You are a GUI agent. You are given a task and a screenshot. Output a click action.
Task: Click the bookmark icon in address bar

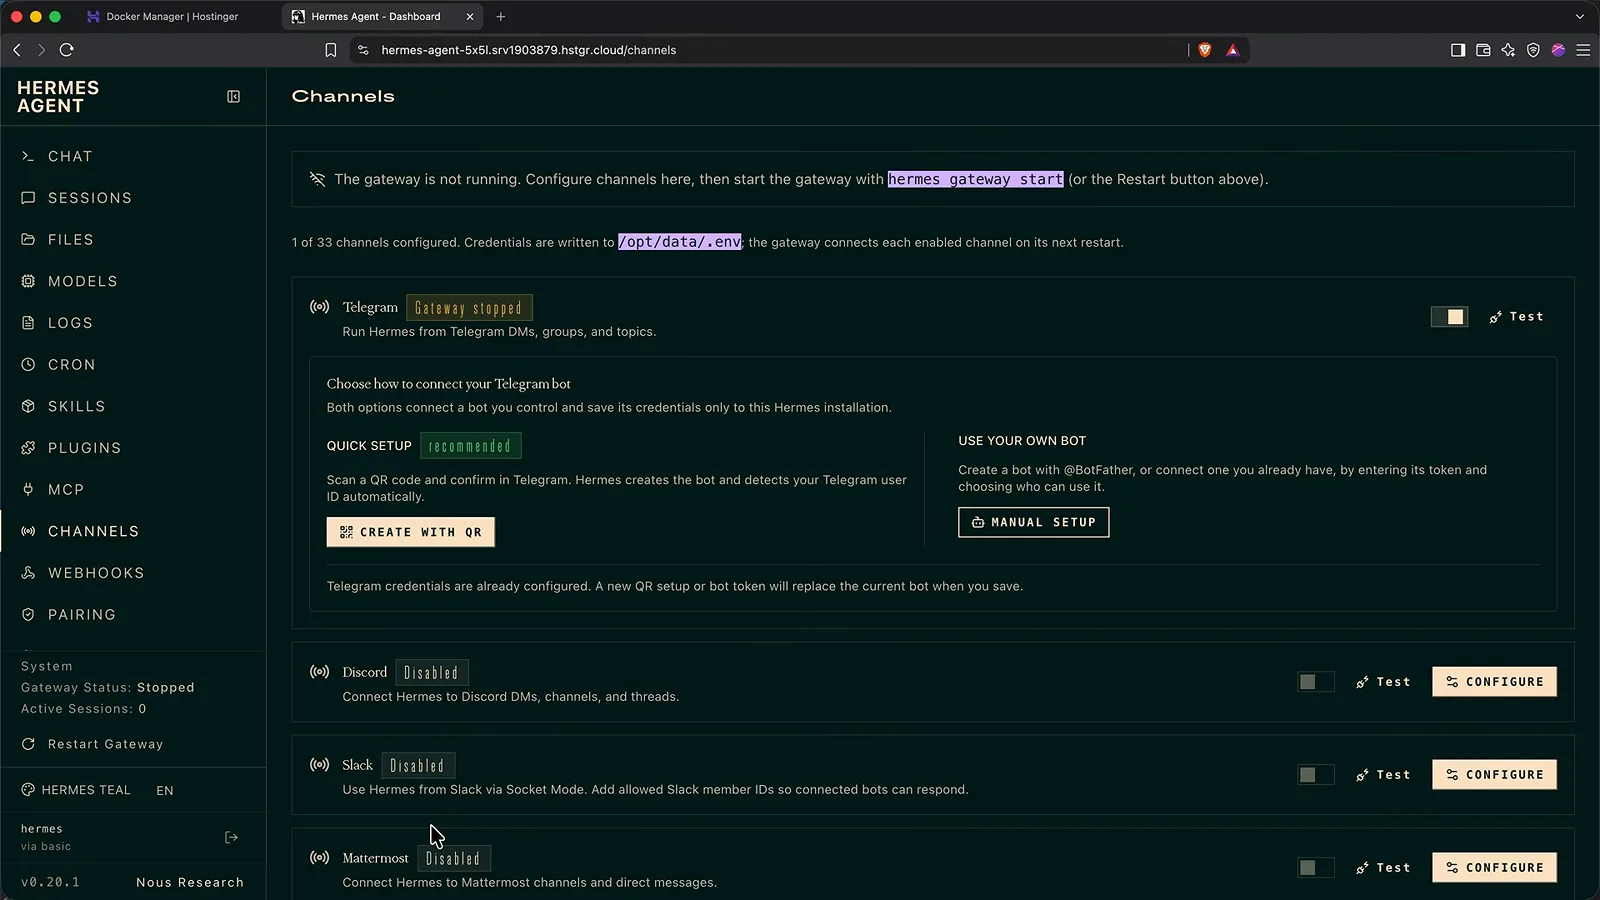point(331,50)
